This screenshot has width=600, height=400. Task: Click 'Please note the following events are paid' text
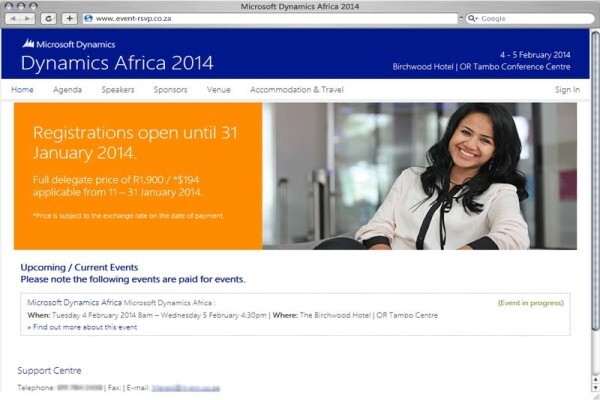[133, 279]
